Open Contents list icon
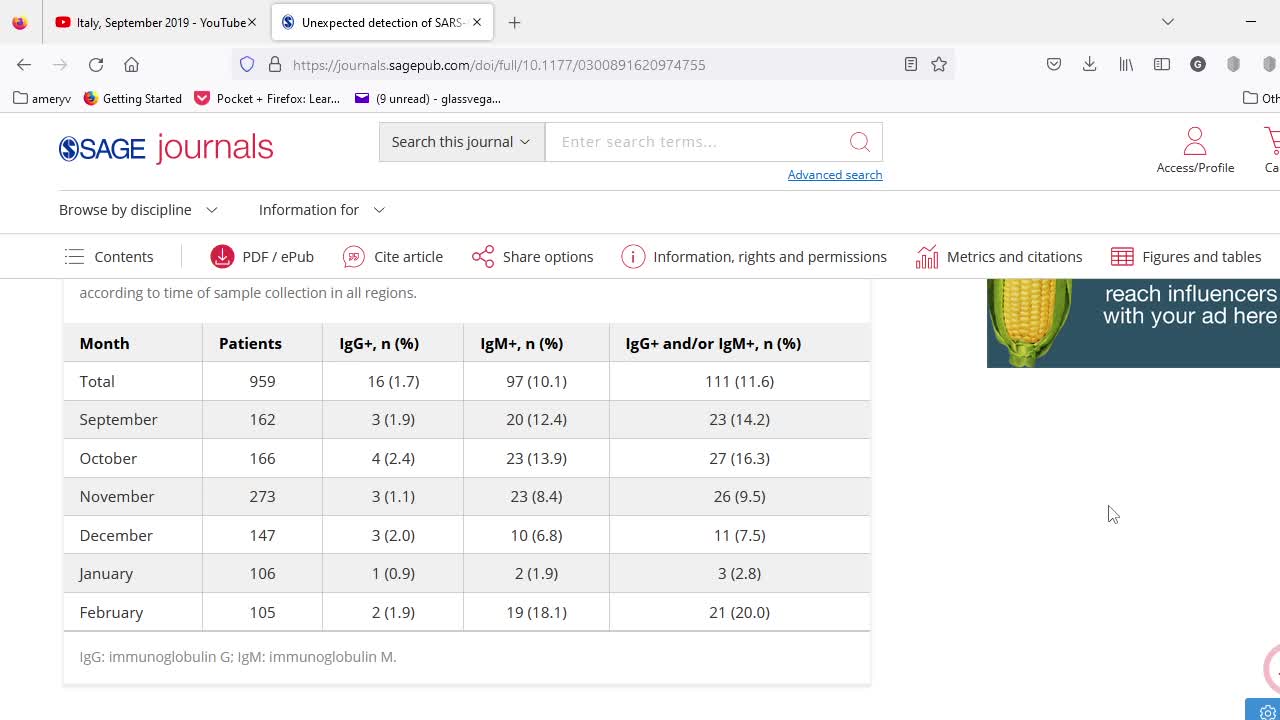 (x=74, y=257)
